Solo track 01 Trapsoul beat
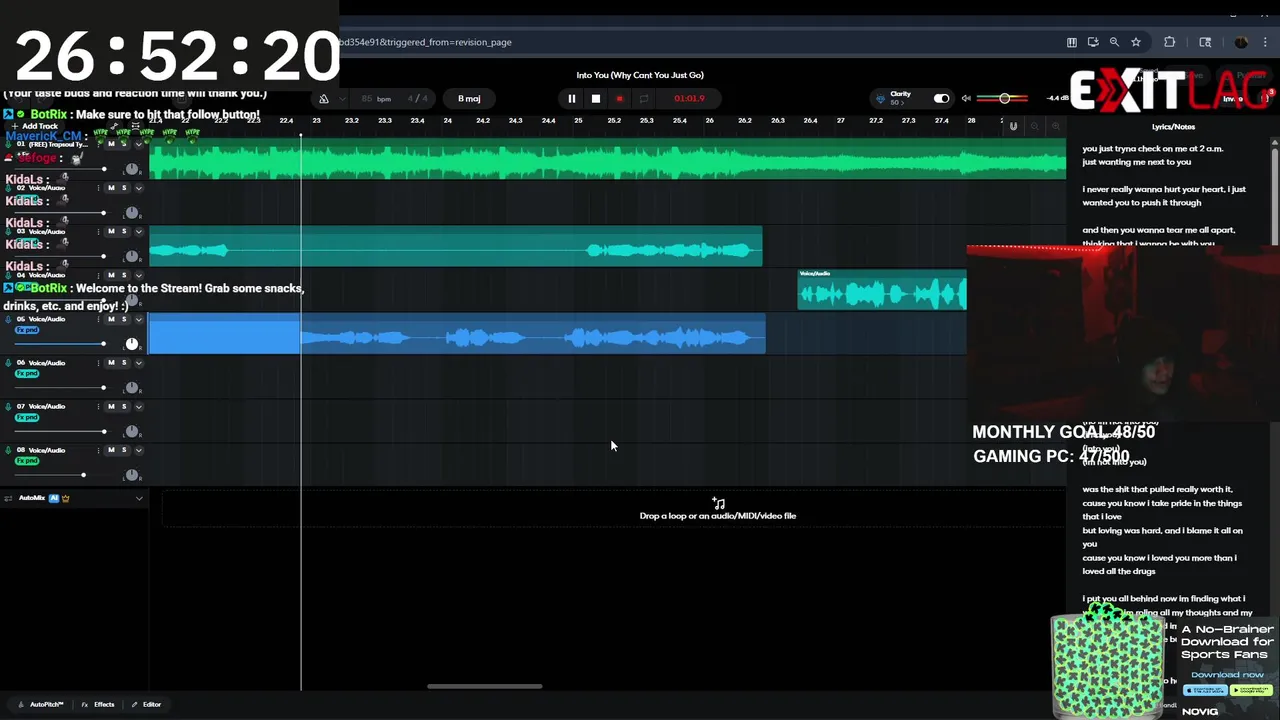 [124, 144]
